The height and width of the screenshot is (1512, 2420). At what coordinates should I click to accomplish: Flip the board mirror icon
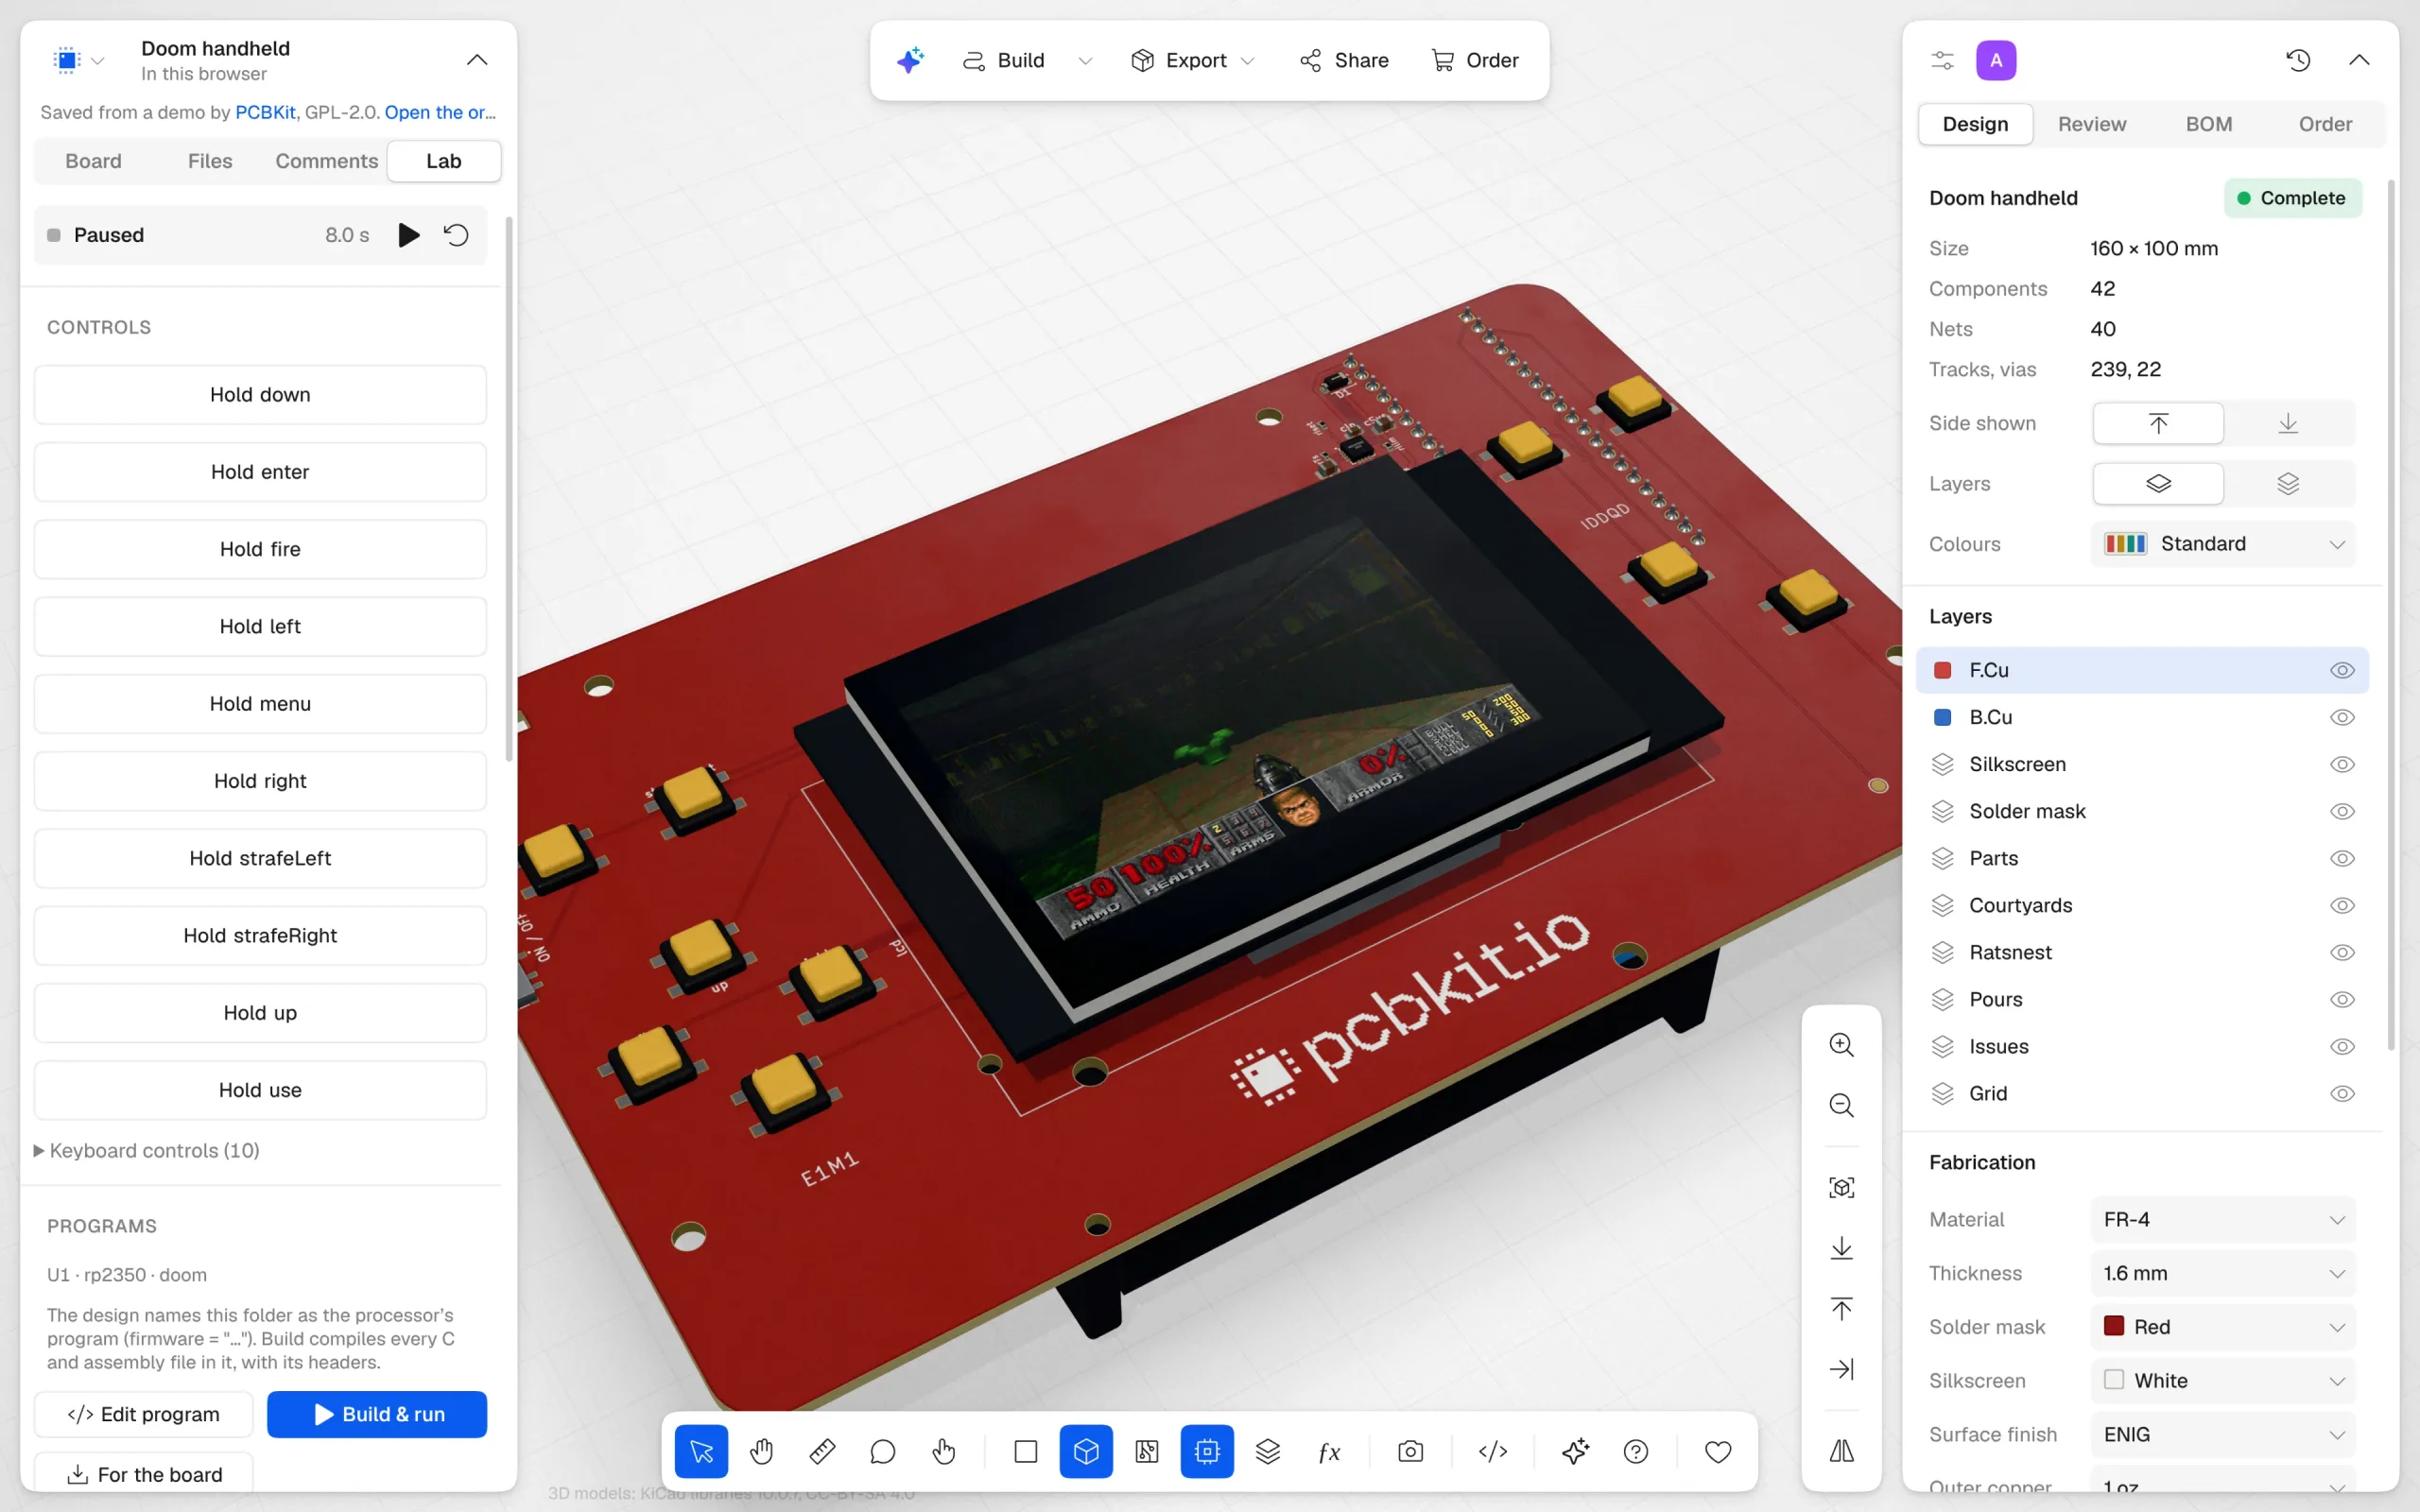click(x=1841, y=1450)
